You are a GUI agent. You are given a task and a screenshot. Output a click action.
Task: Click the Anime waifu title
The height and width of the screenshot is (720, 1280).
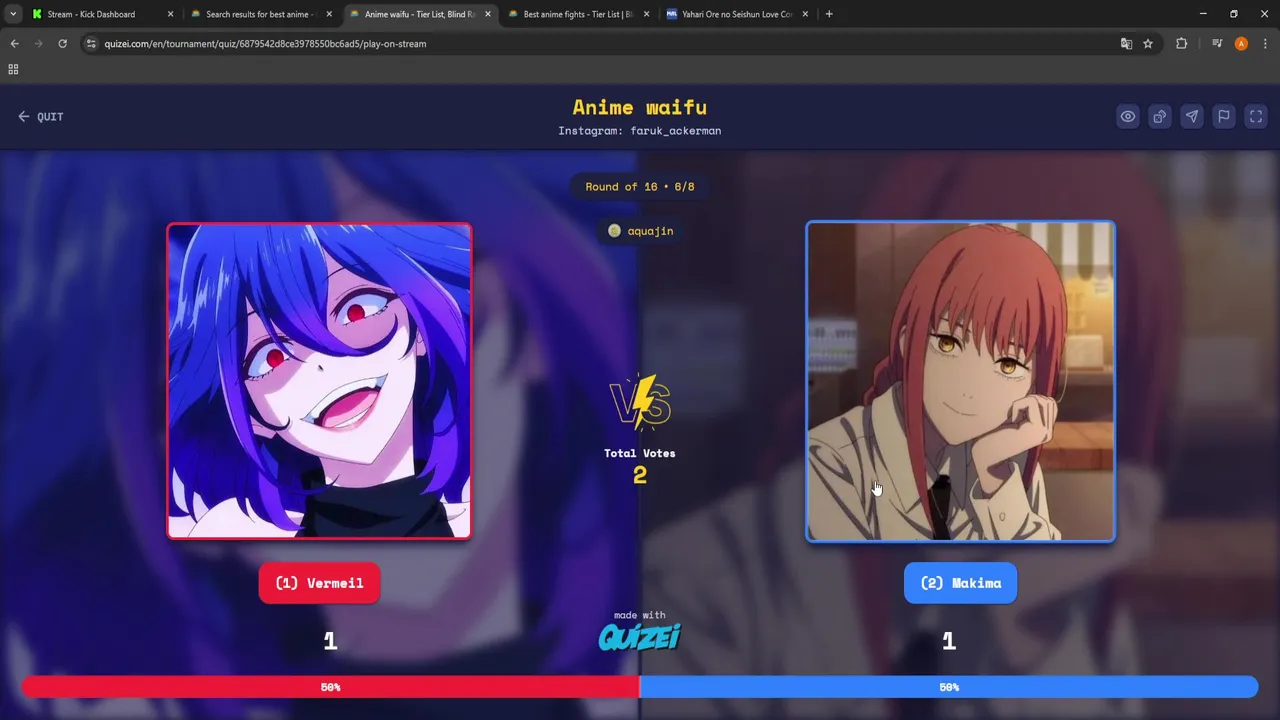click(640, 107)
